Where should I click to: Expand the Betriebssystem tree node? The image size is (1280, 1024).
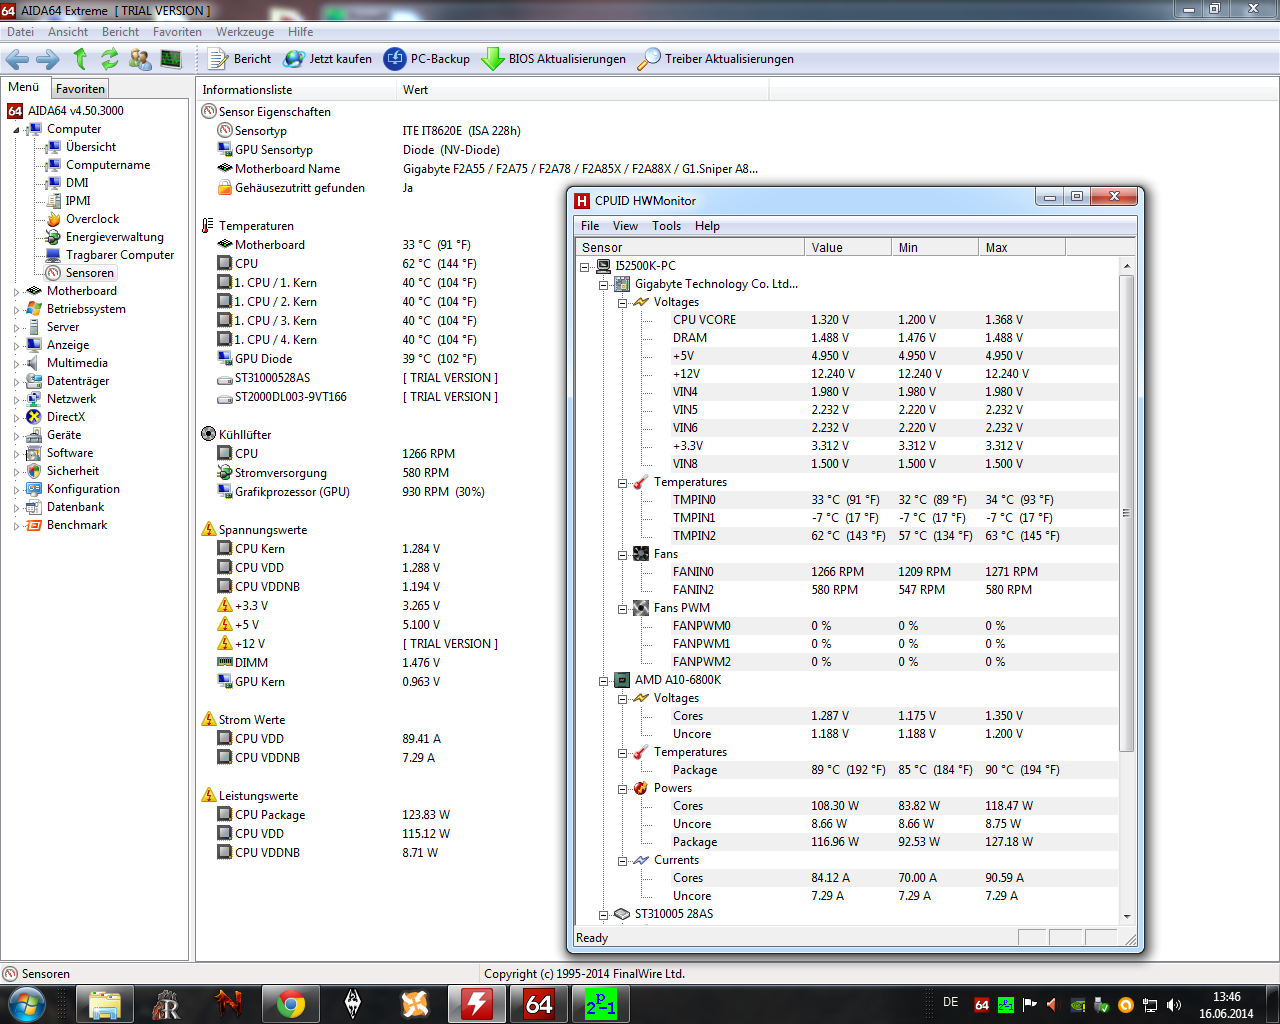point(17,310)
